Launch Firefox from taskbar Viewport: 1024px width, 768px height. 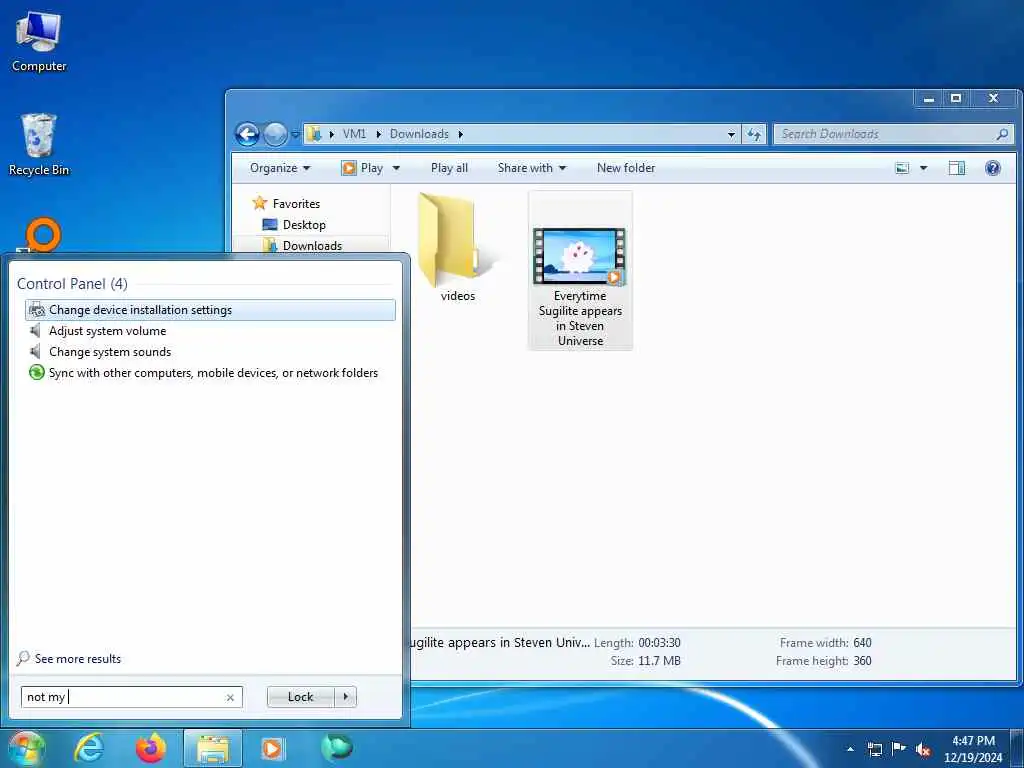point(151,748)
